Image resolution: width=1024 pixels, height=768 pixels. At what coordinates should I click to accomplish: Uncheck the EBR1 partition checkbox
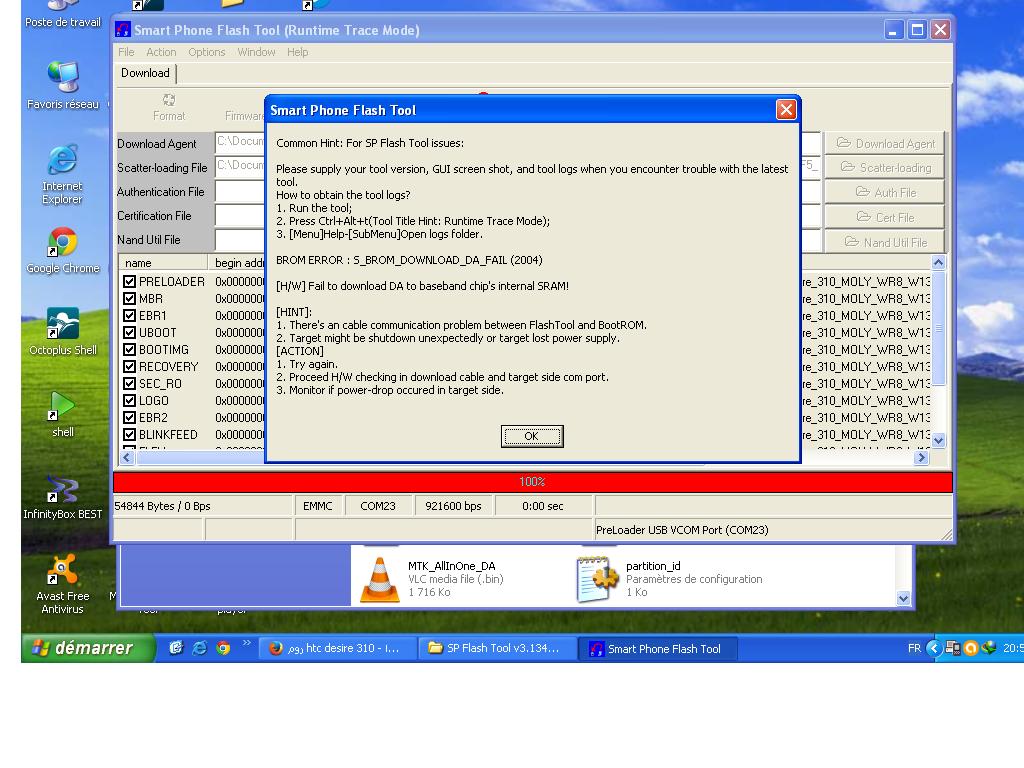point(129,315)
